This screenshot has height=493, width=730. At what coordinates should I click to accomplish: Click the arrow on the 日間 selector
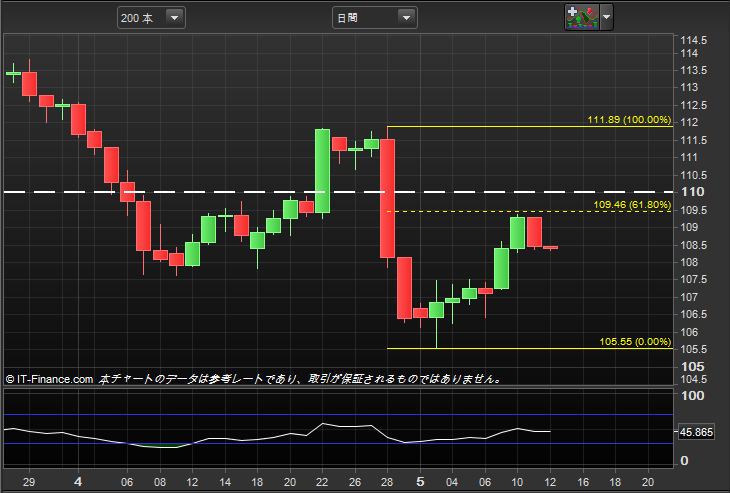point(406,18)
